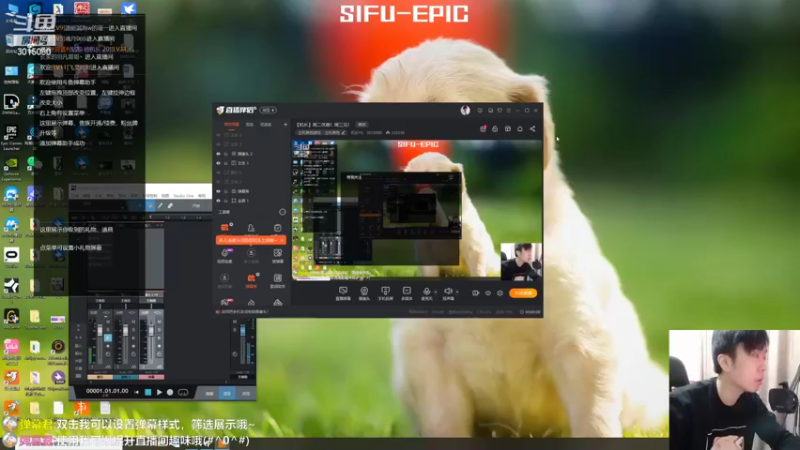Open the highlighted orange danmaku tool icon
Screen dimensions: 800x450
click(251, 280)
